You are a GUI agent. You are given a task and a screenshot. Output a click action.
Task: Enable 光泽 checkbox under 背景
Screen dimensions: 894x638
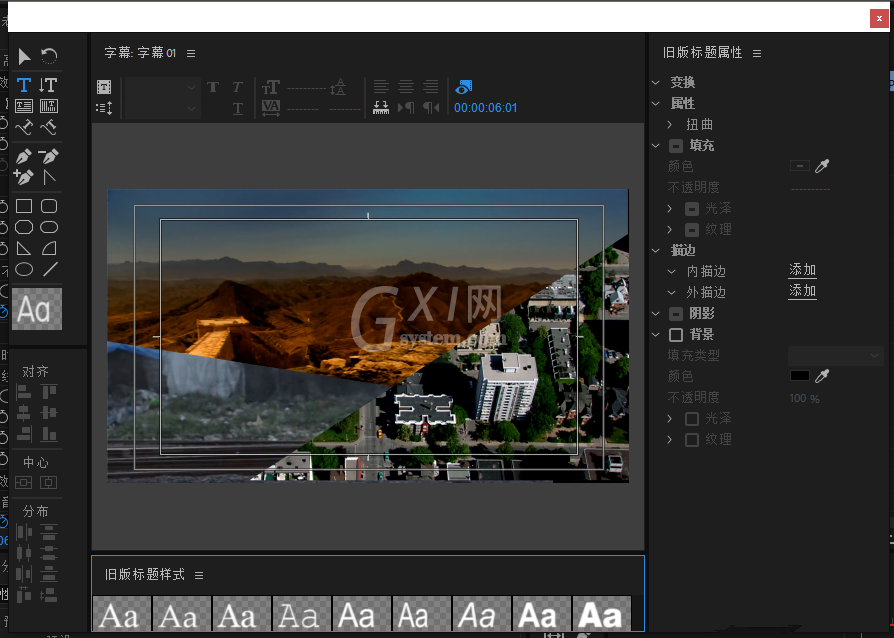pyautogui.click(x=692, y=419)
